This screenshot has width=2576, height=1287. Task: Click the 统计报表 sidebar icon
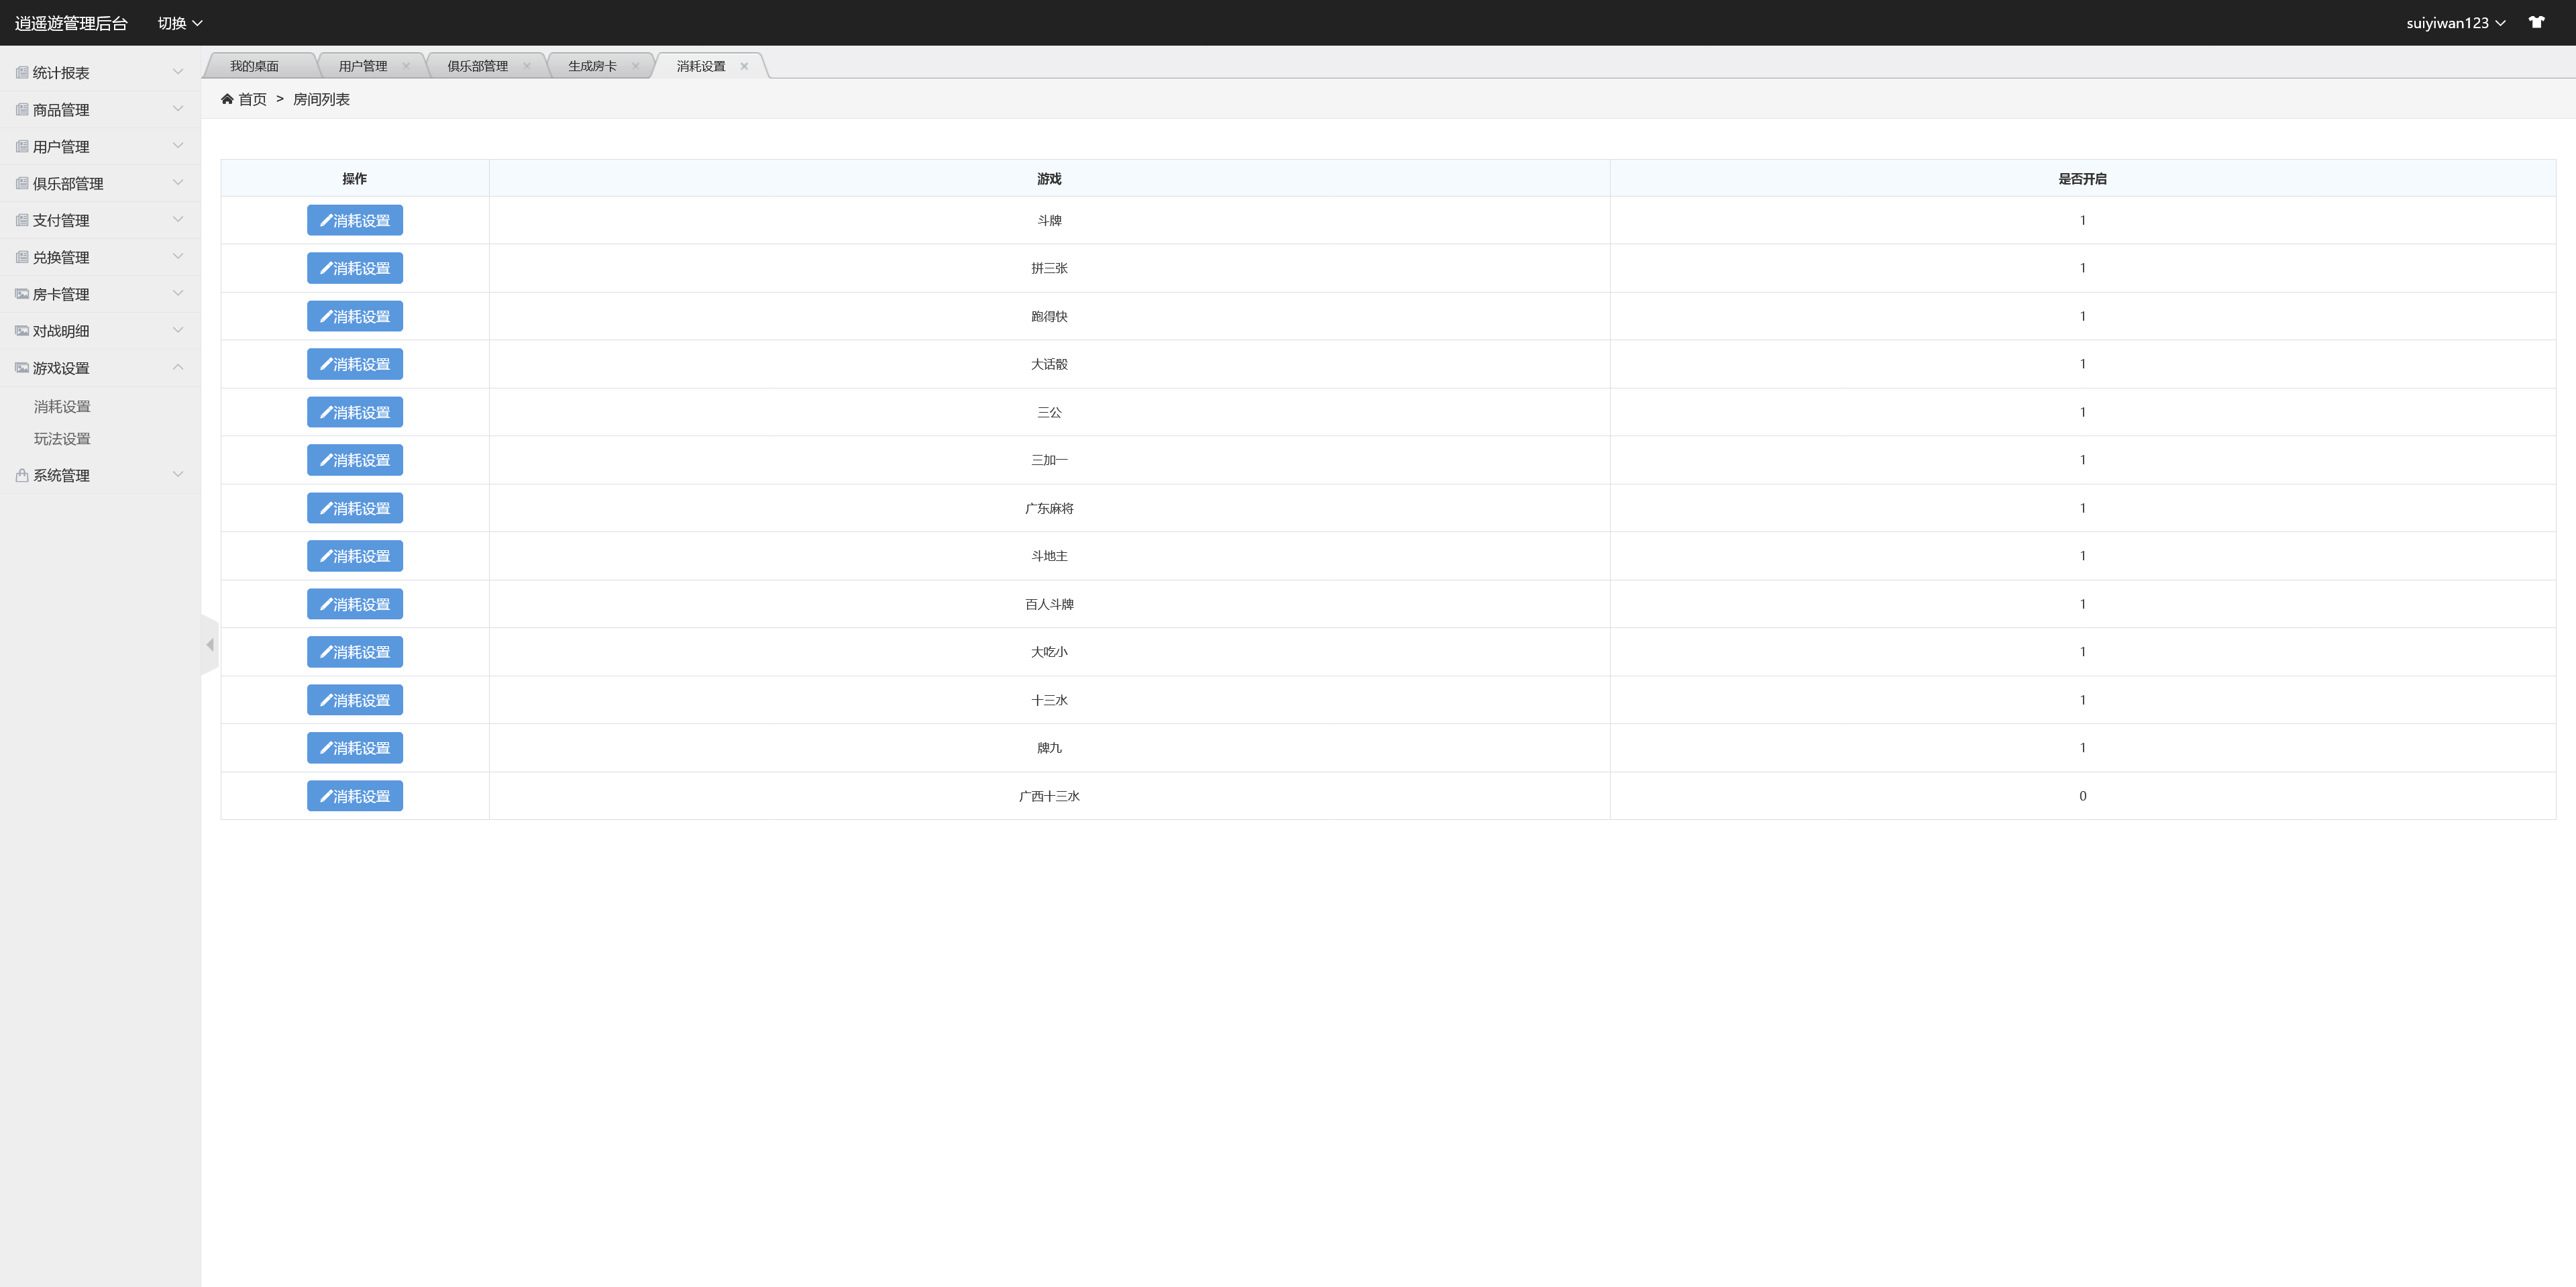[22, 72]
